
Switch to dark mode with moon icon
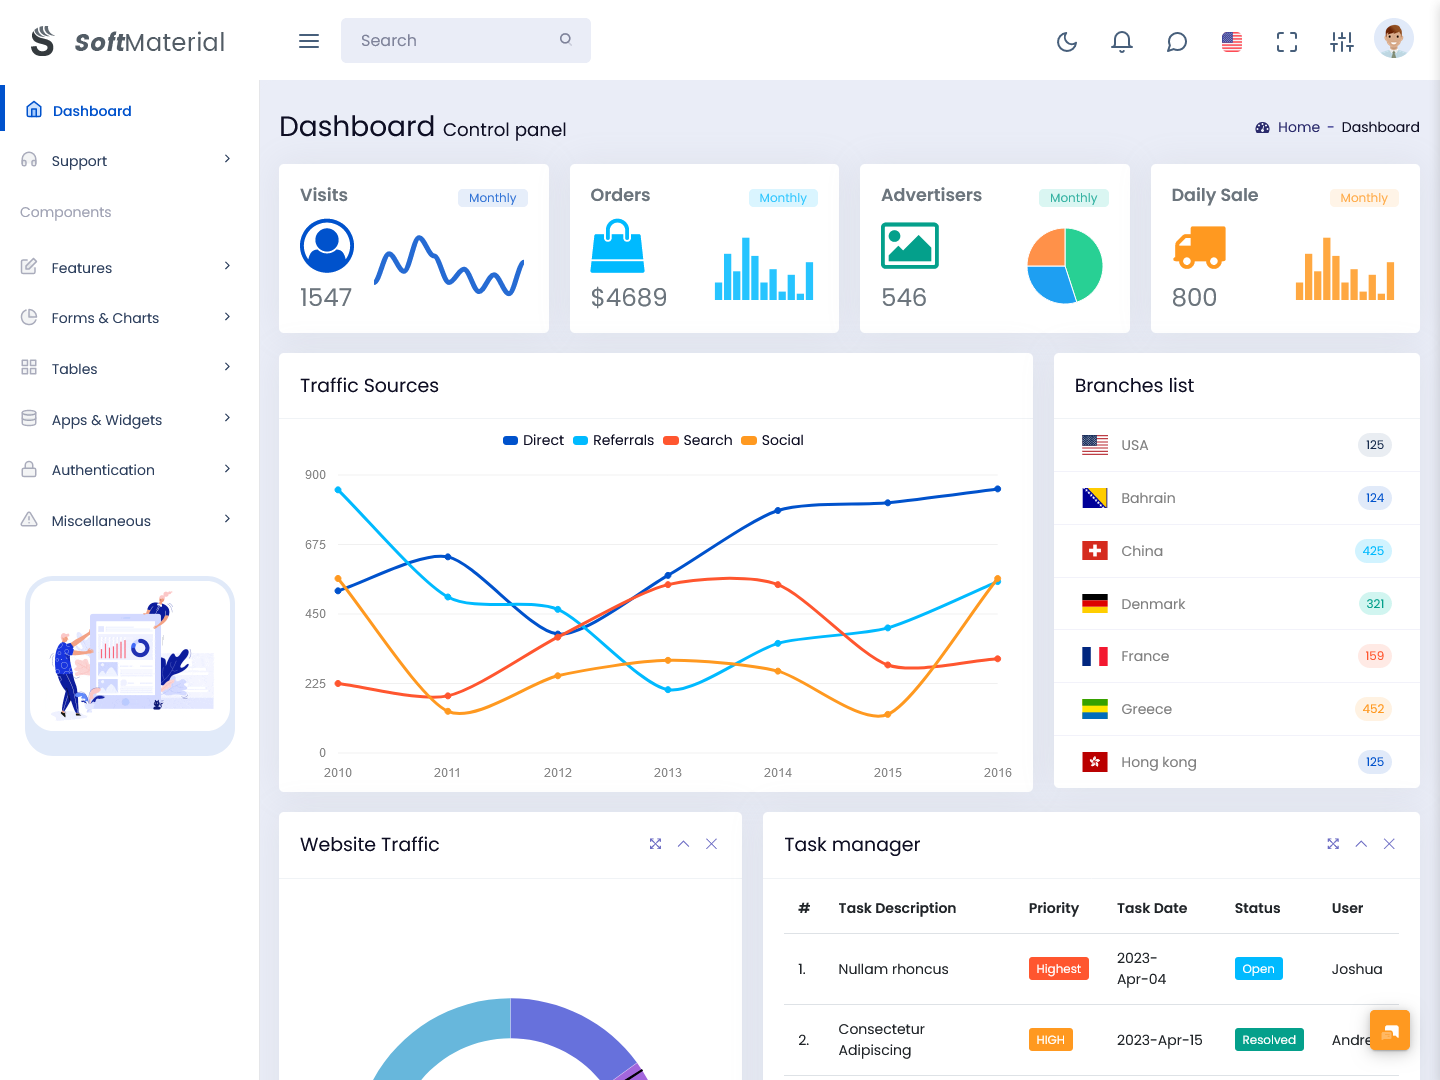[x=1067, y=41]
